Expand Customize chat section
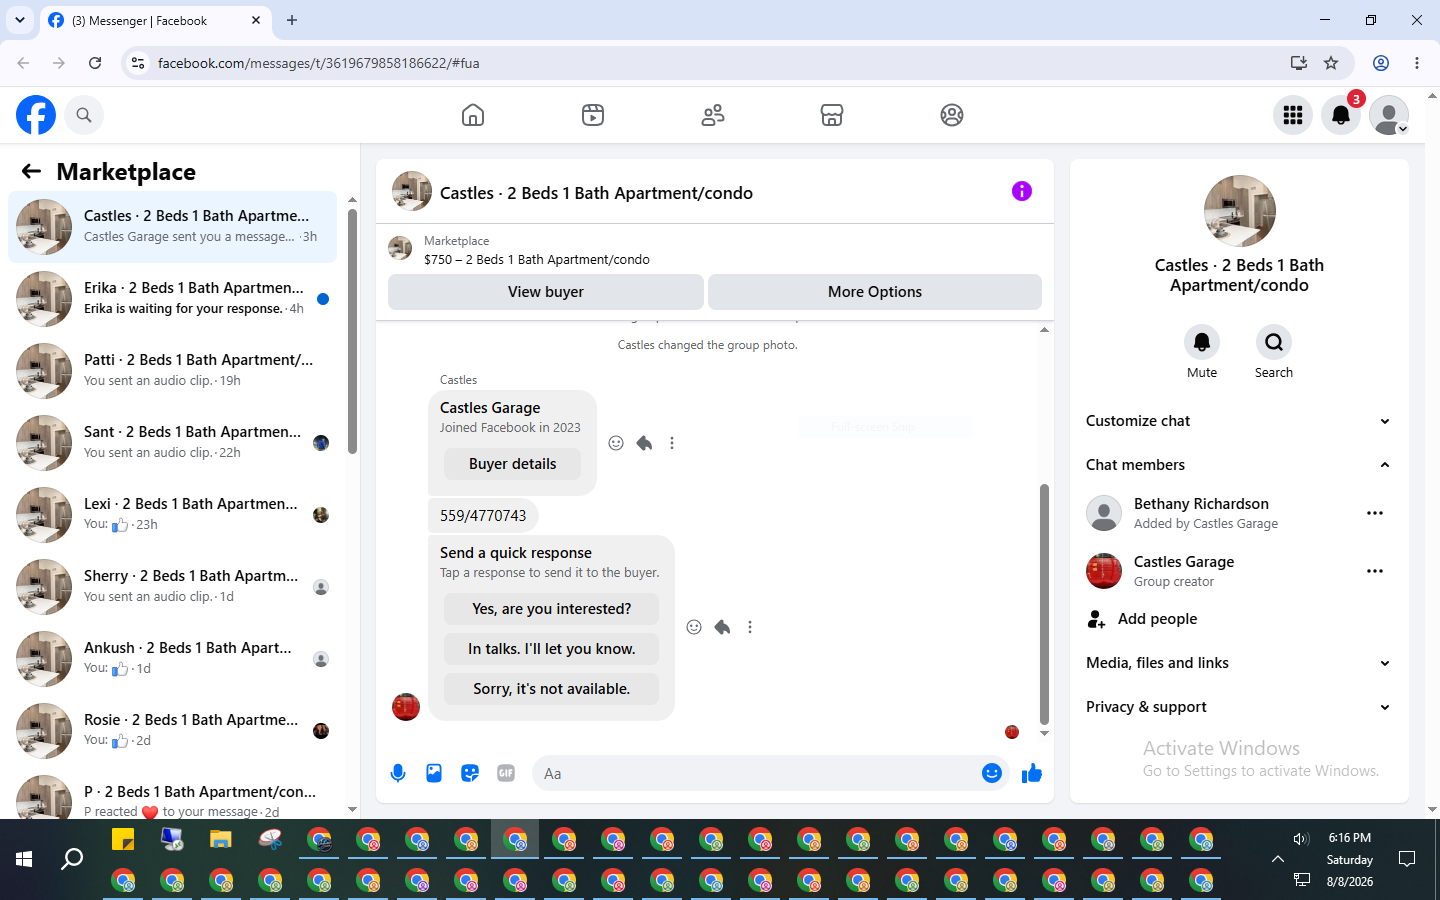Viewport: 1440px width, 900px height. coord(1240,421)
